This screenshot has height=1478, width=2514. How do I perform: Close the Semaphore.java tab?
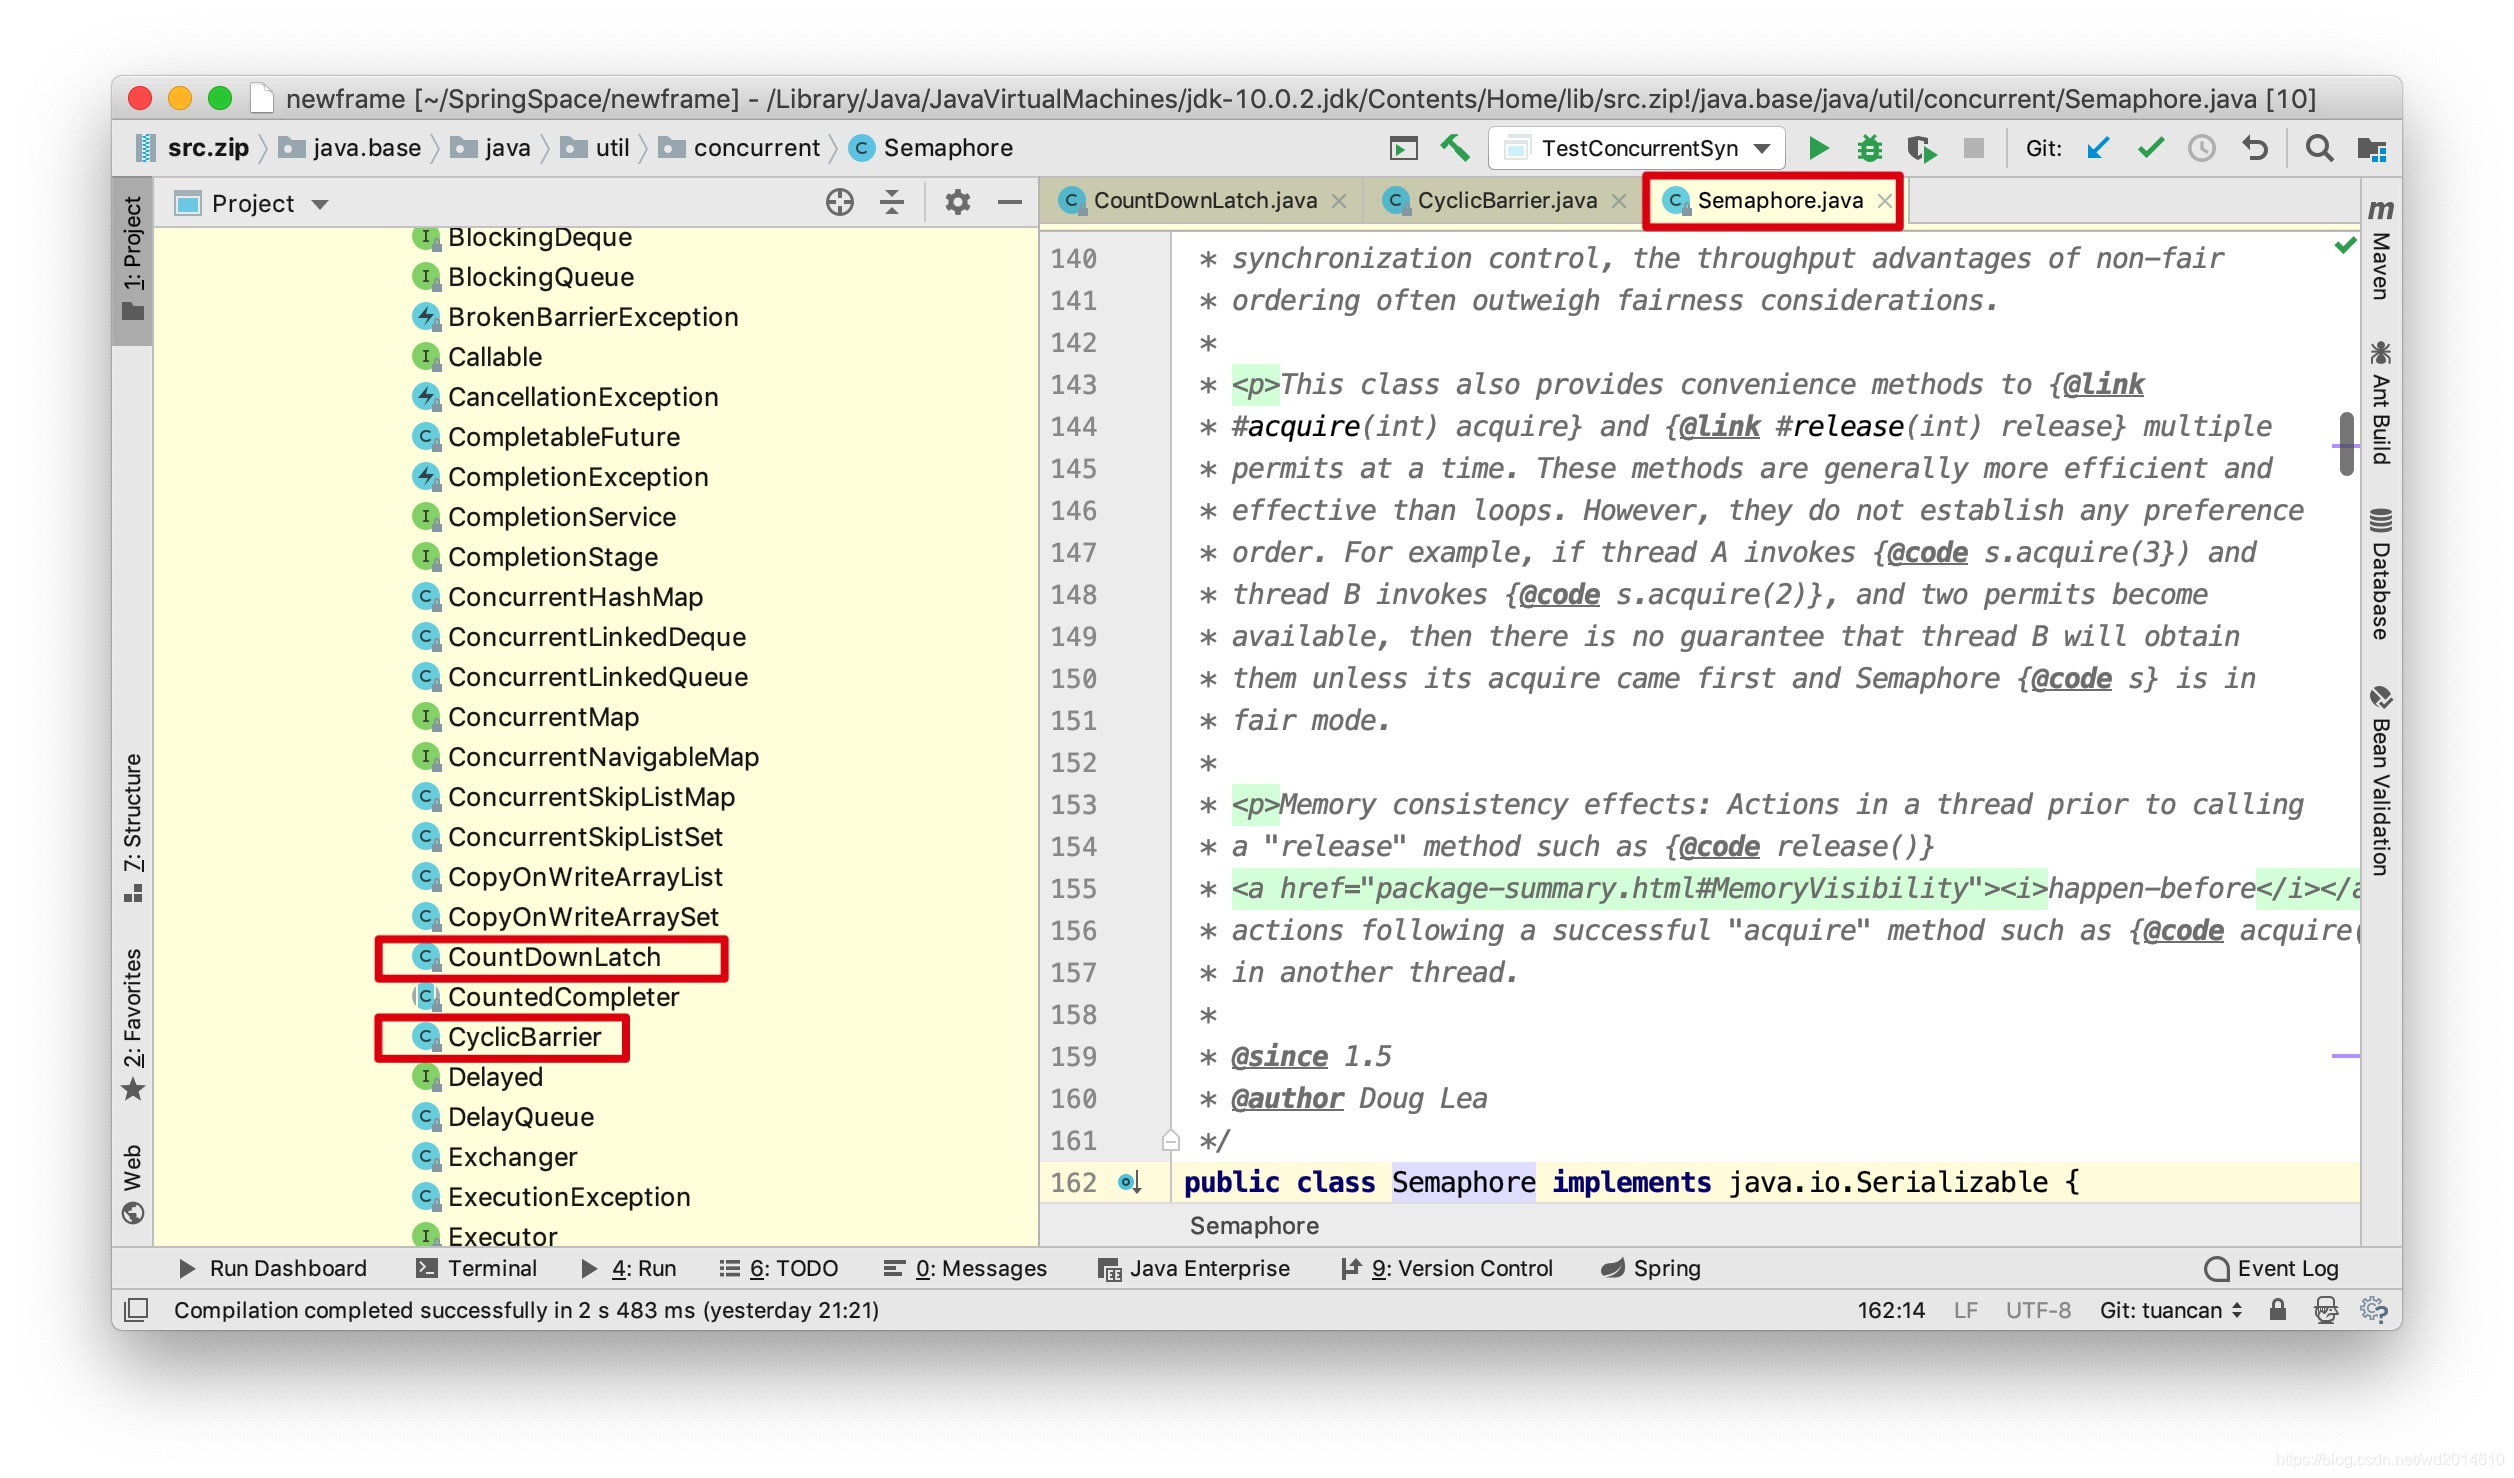(1884, 201)
